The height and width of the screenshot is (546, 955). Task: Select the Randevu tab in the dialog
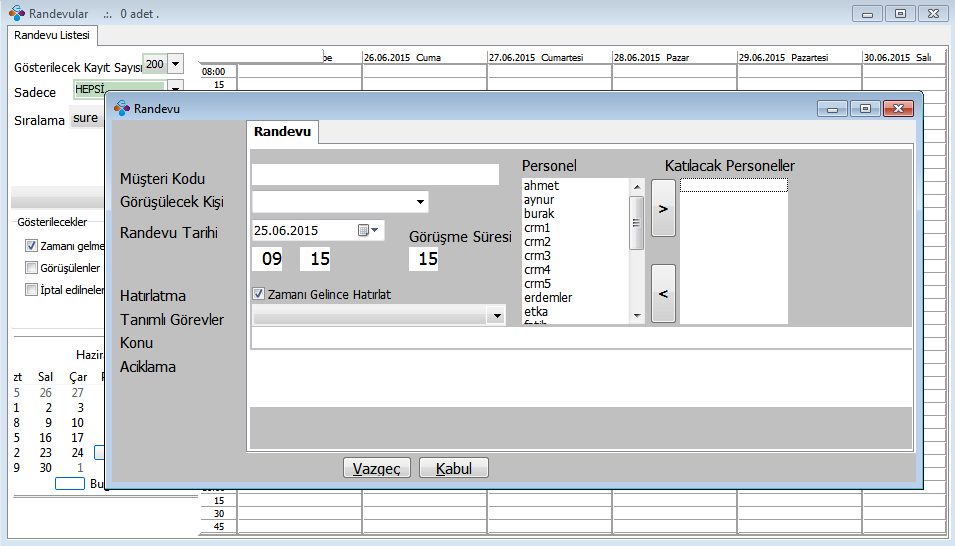coord(282,132)
